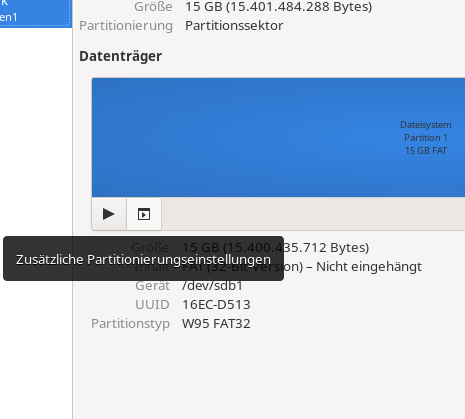Click the Gerät label
Image resolution: width=465 pixels, height=419 pixels.
coord(152,286)
